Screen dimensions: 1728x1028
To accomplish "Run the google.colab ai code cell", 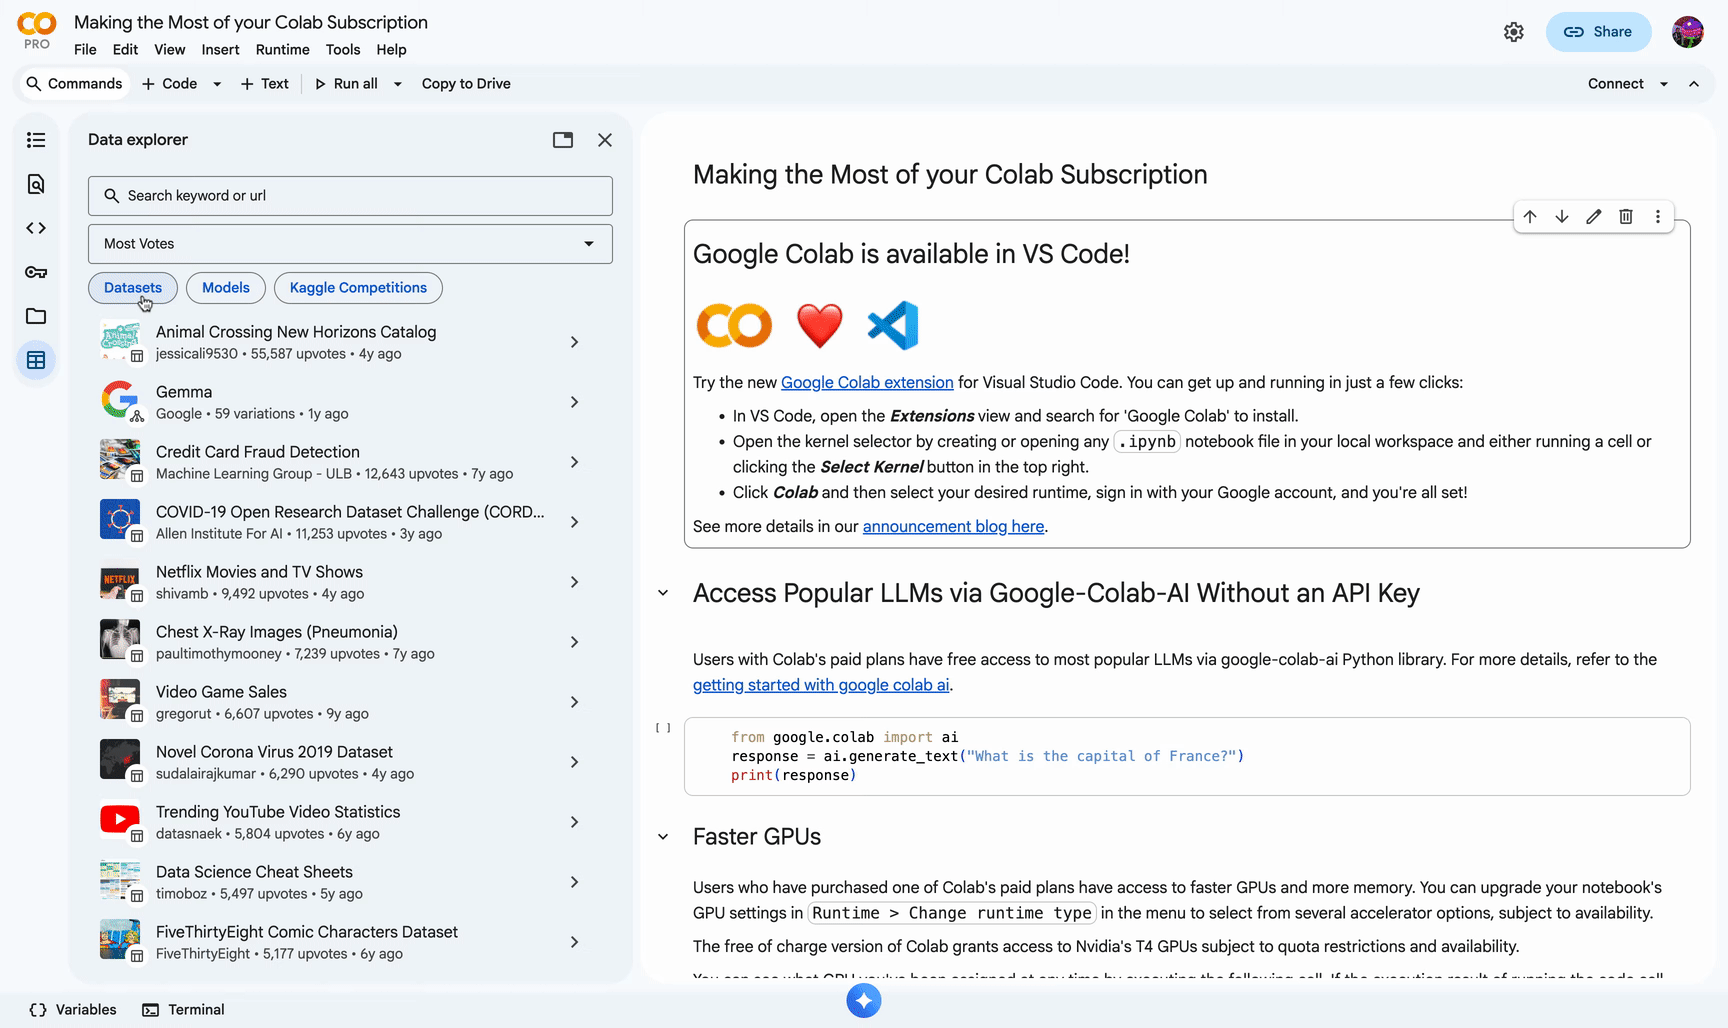I will 663,728.
